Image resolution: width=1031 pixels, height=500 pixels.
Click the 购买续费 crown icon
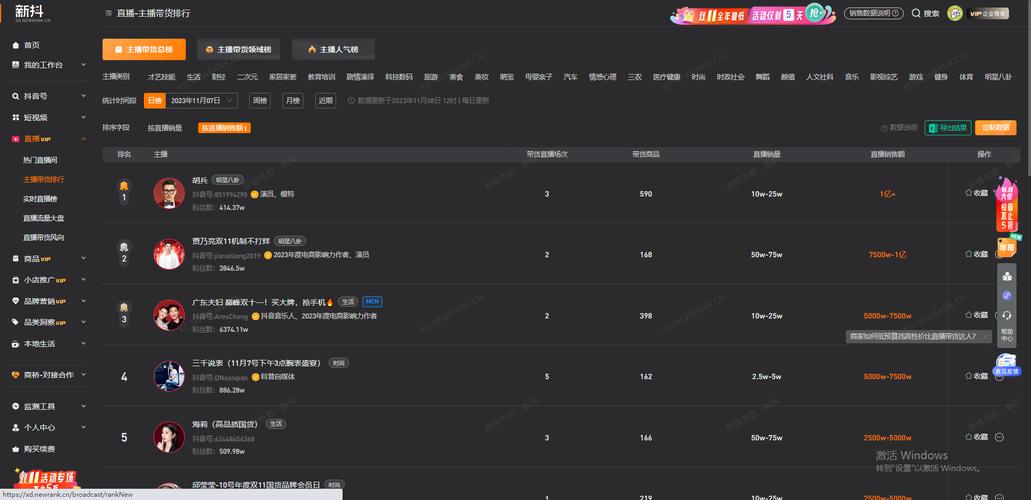click(x=16, y=449)
